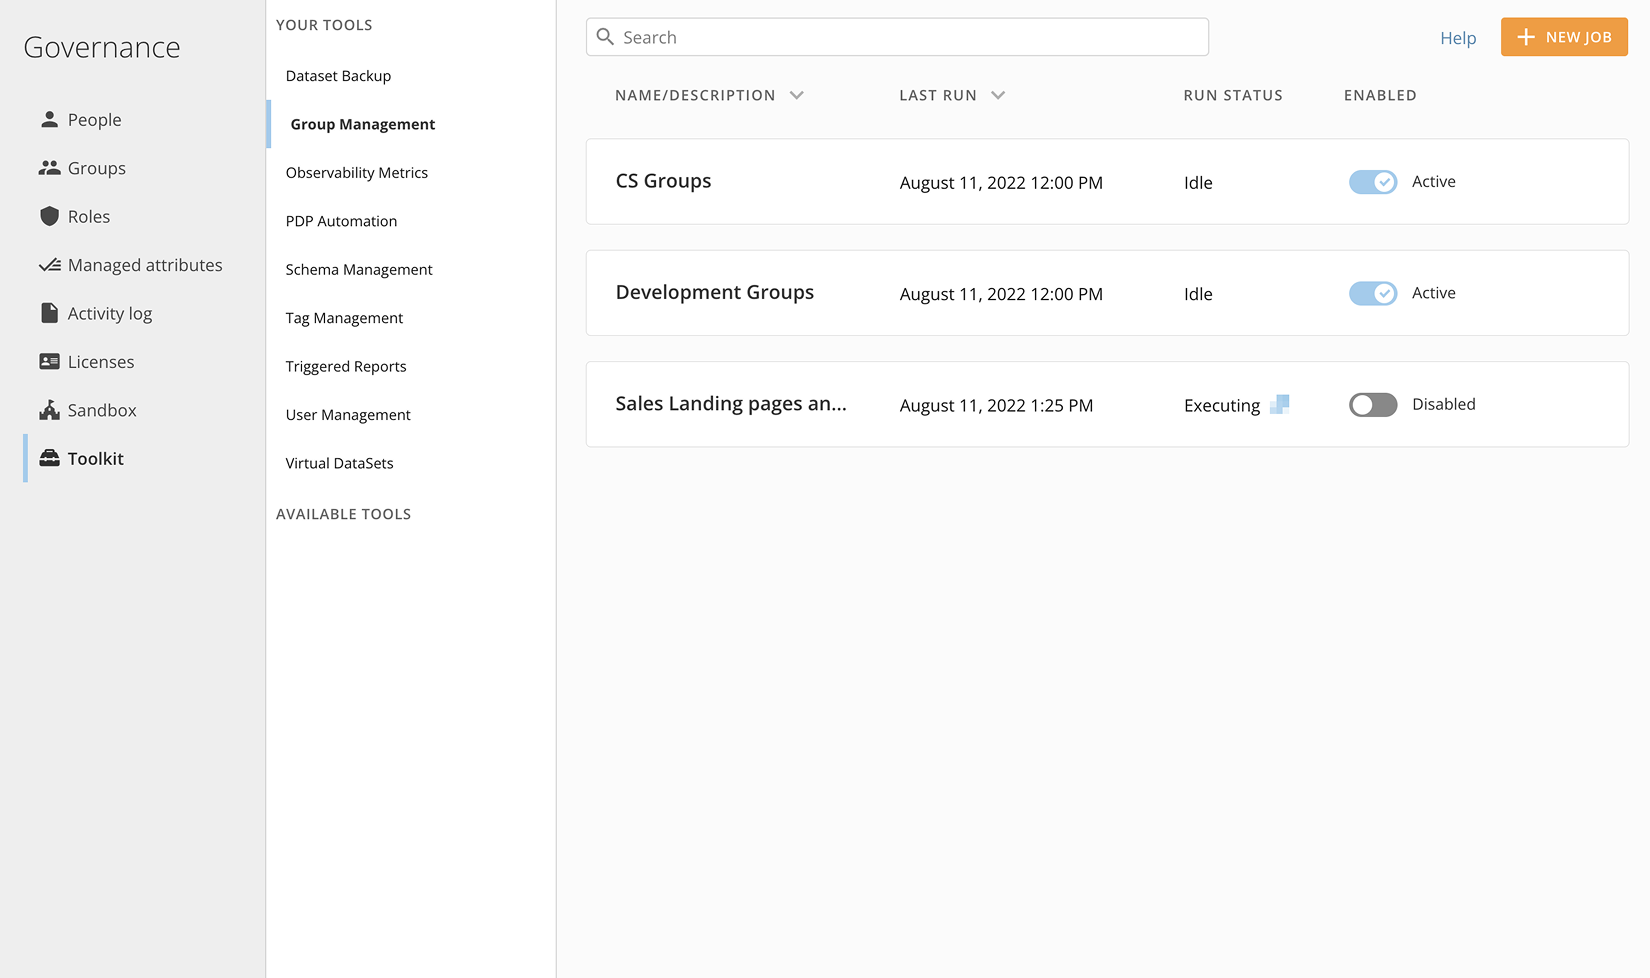Go to Managed attributes section

(x=145, y=265)
